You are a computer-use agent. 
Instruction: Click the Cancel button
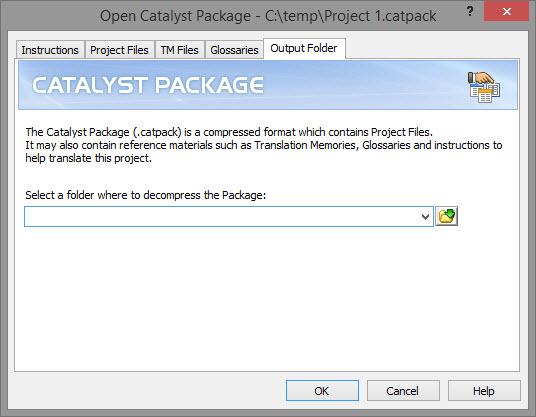point(403,391)
